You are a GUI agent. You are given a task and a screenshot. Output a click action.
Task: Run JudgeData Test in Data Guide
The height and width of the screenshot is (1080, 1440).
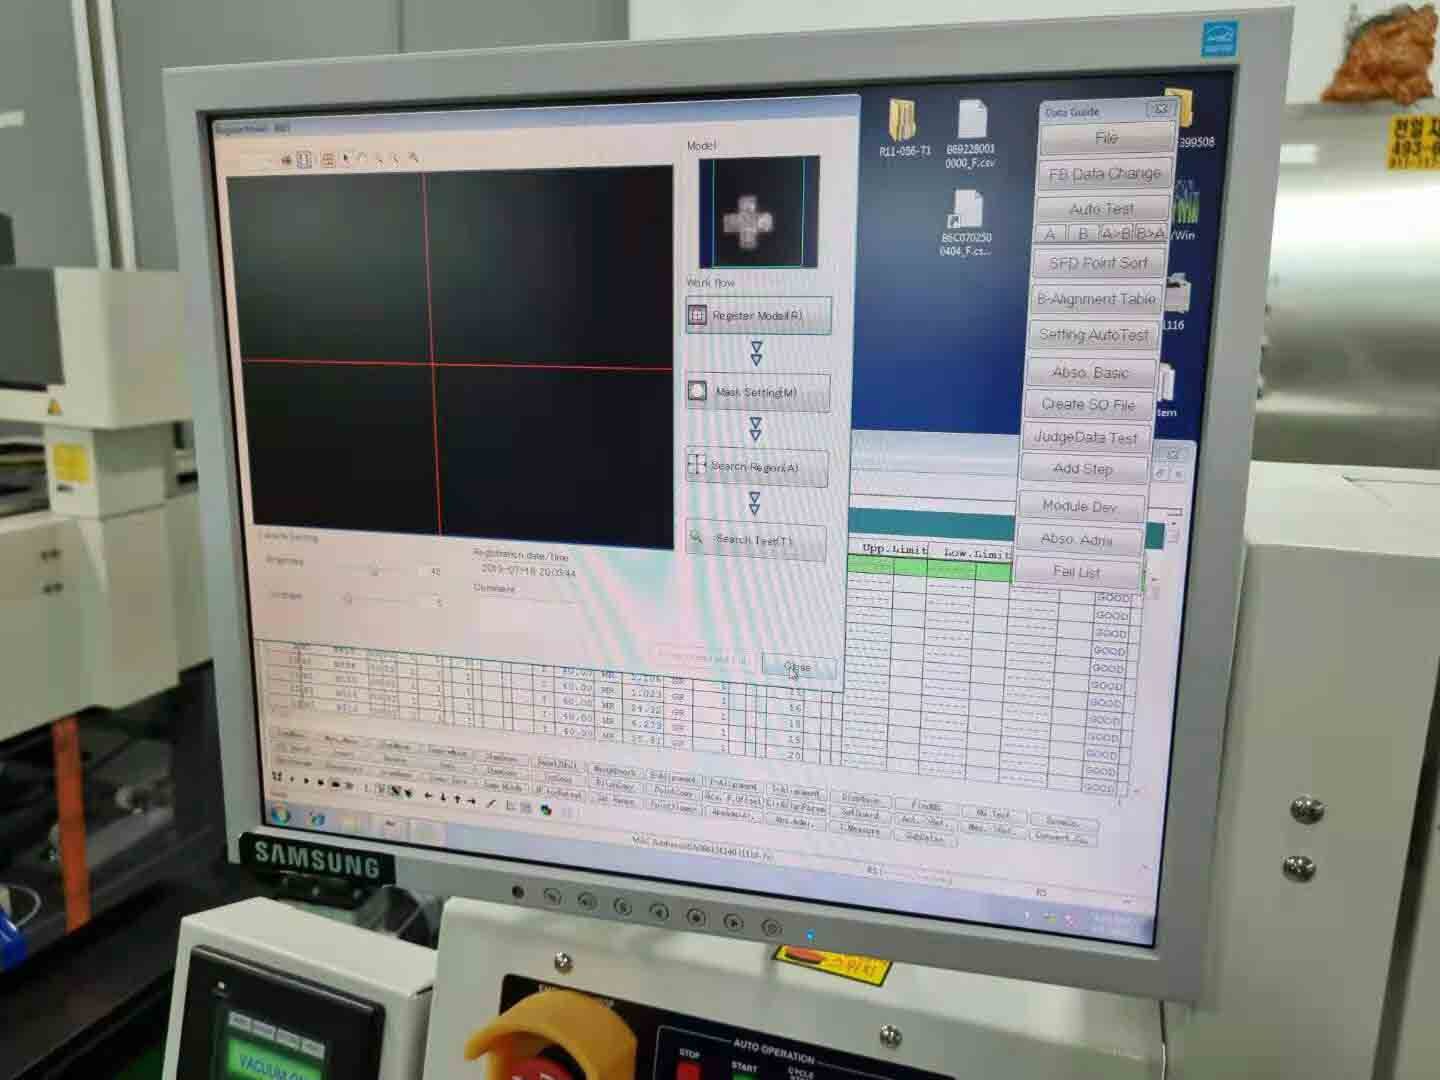(x=1086, y=438)
